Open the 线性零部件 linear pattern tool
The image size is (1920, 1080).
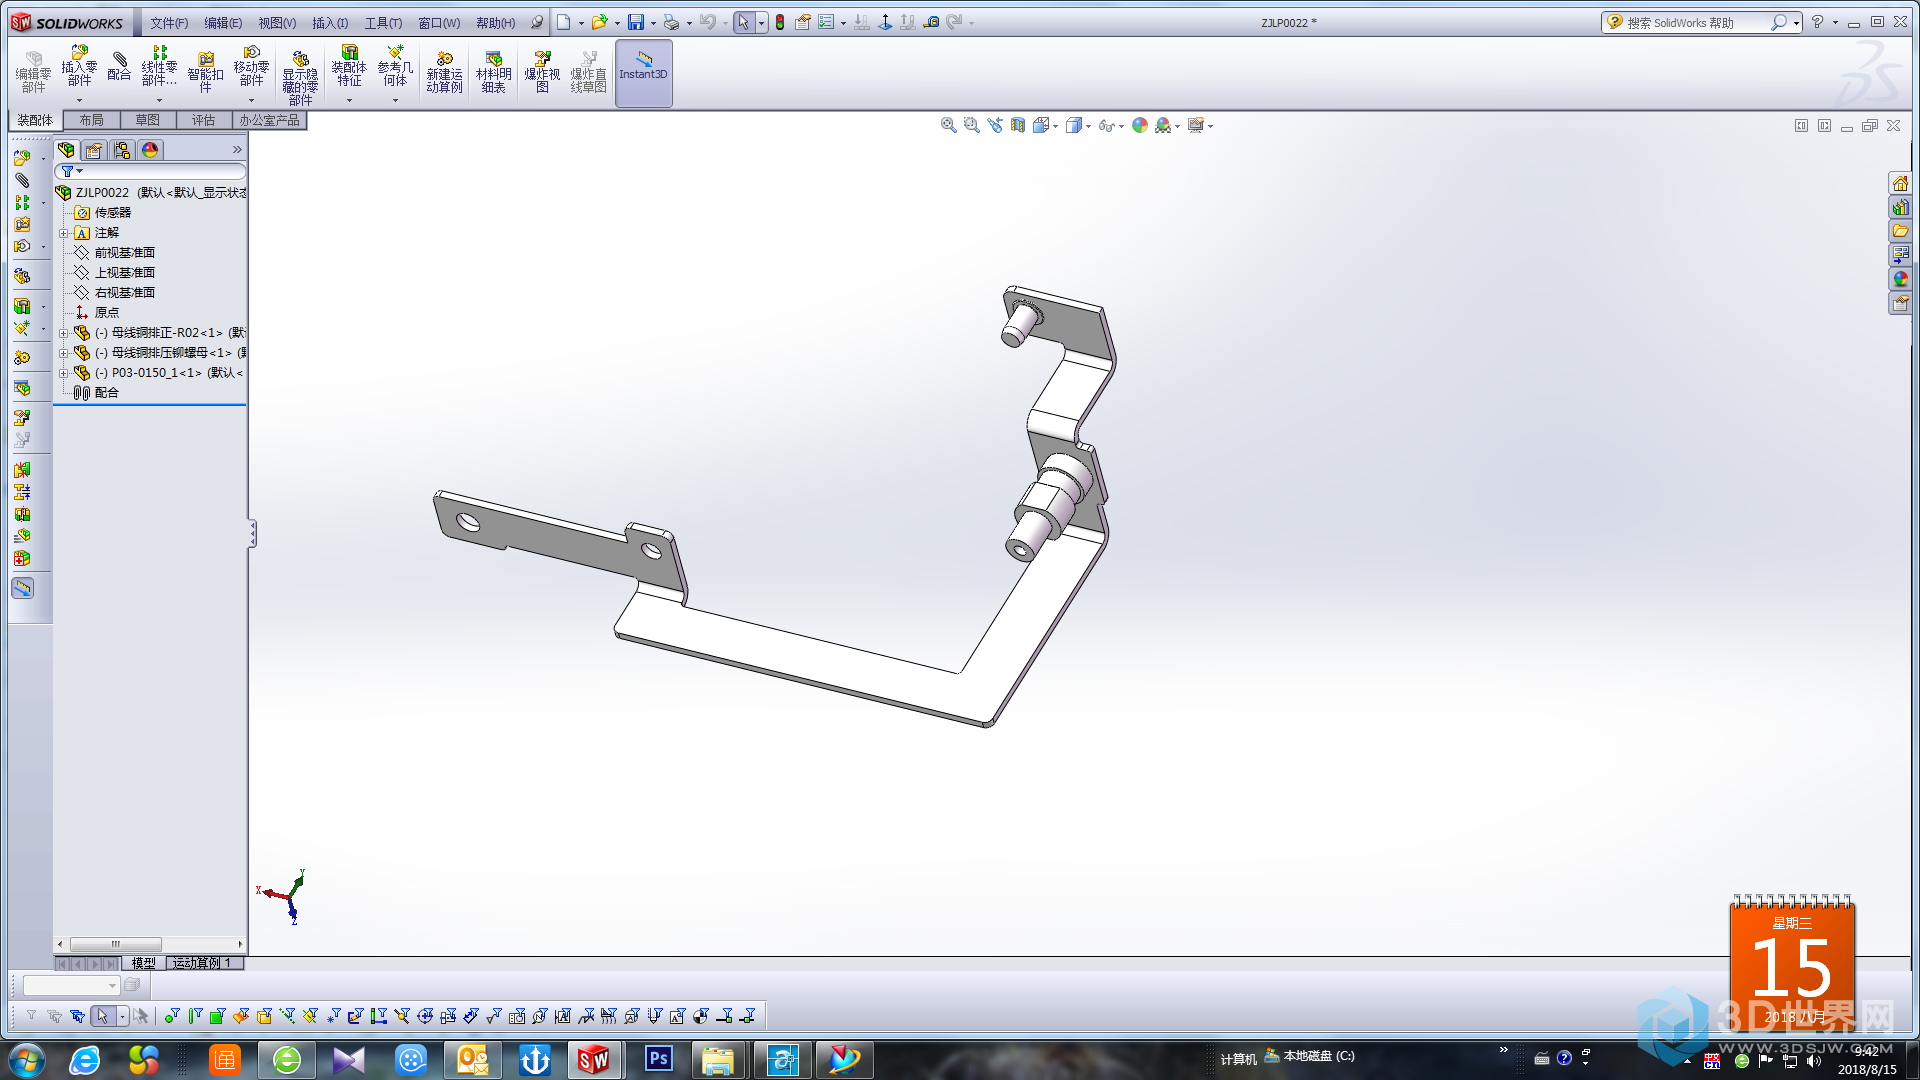159,67
